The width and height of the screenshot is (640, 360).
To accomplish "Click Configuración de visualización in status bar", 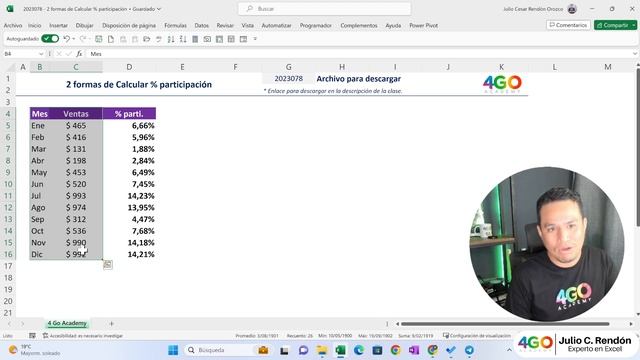I will [477, 336].
